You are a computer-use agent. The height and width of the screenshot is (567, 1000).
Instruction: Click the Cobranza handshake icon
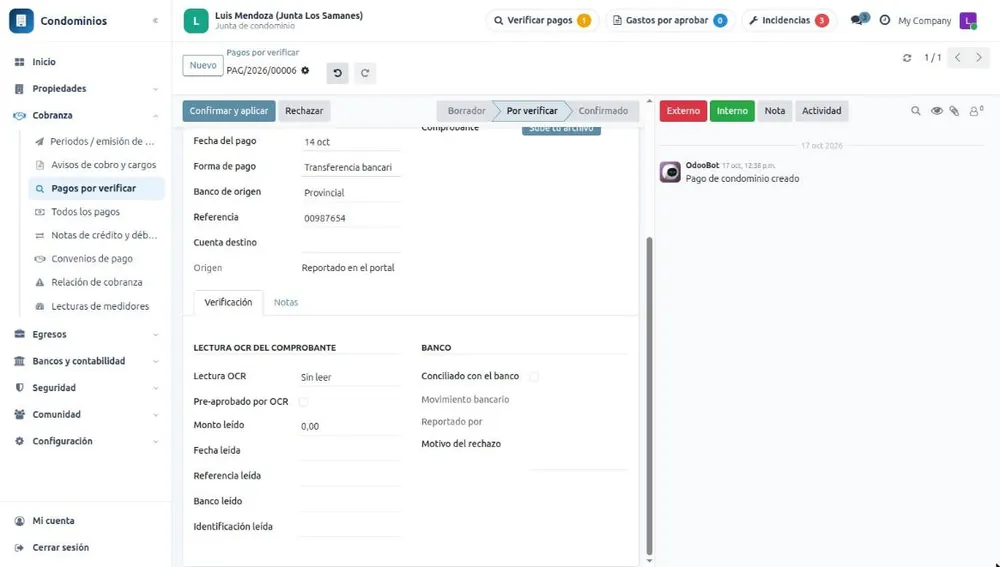20,115
